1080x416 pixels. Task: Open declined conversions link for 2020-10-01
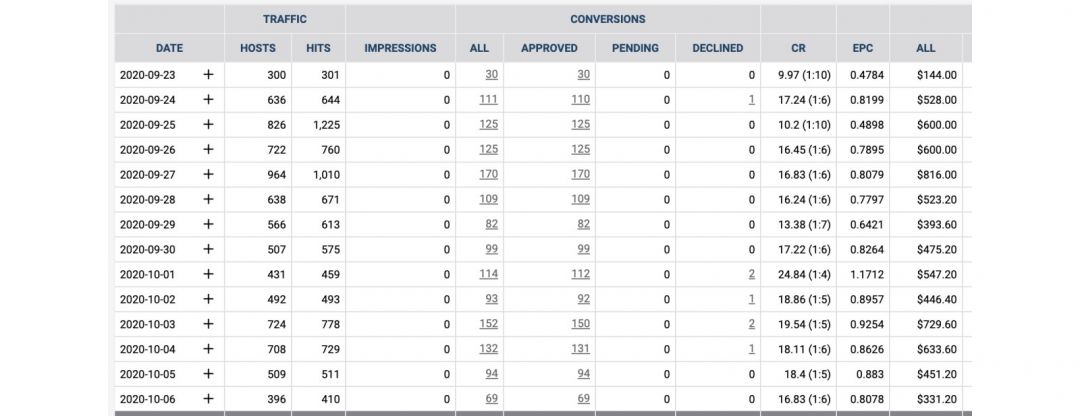pos(751,274)
